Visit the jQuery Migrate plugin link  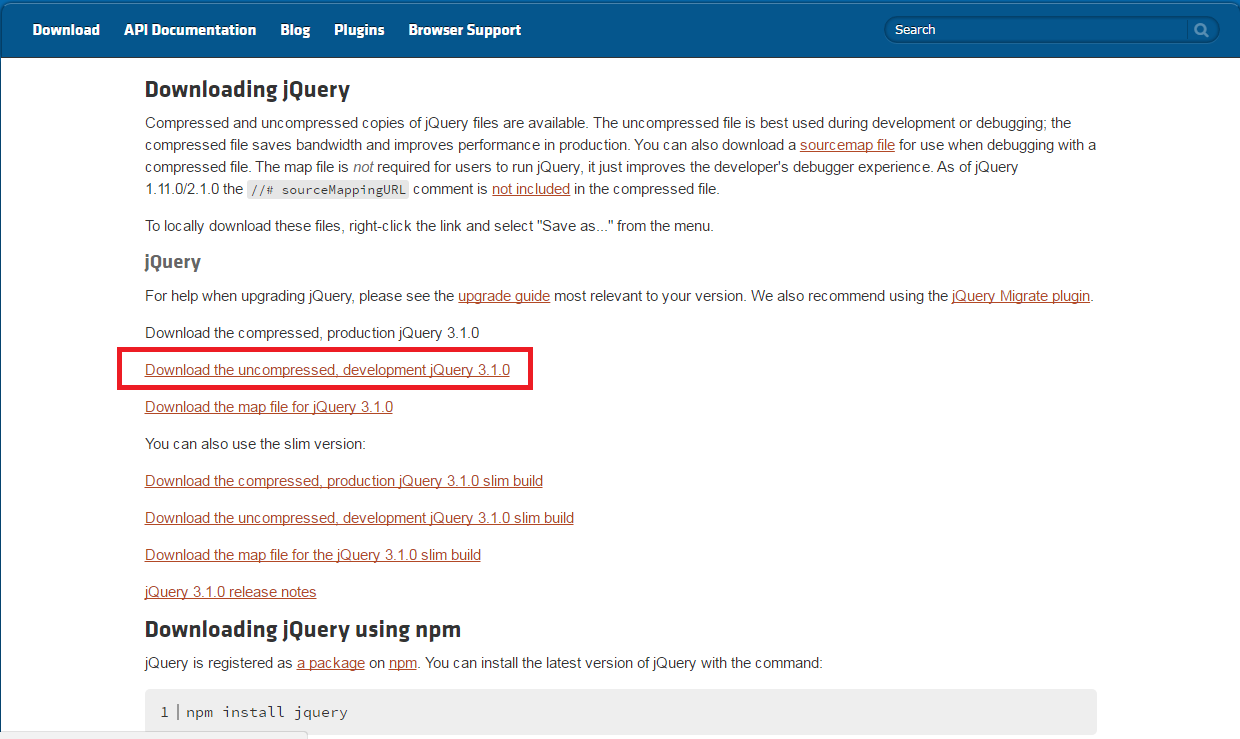click(1021, 296)
